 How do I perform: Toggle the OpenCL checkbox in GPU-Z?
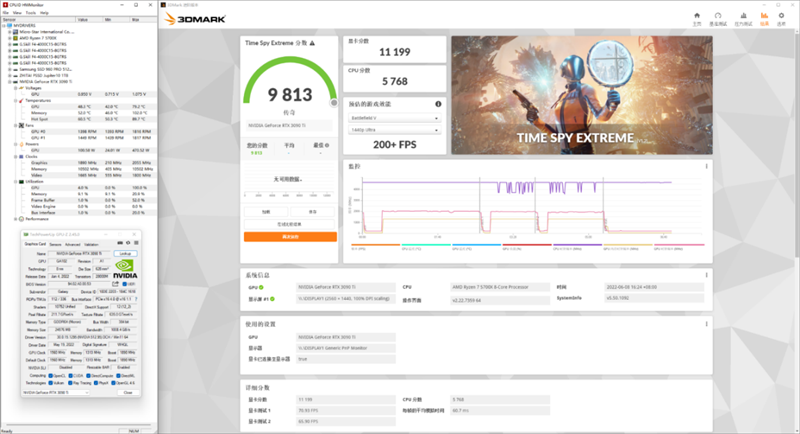pos(51,376)
